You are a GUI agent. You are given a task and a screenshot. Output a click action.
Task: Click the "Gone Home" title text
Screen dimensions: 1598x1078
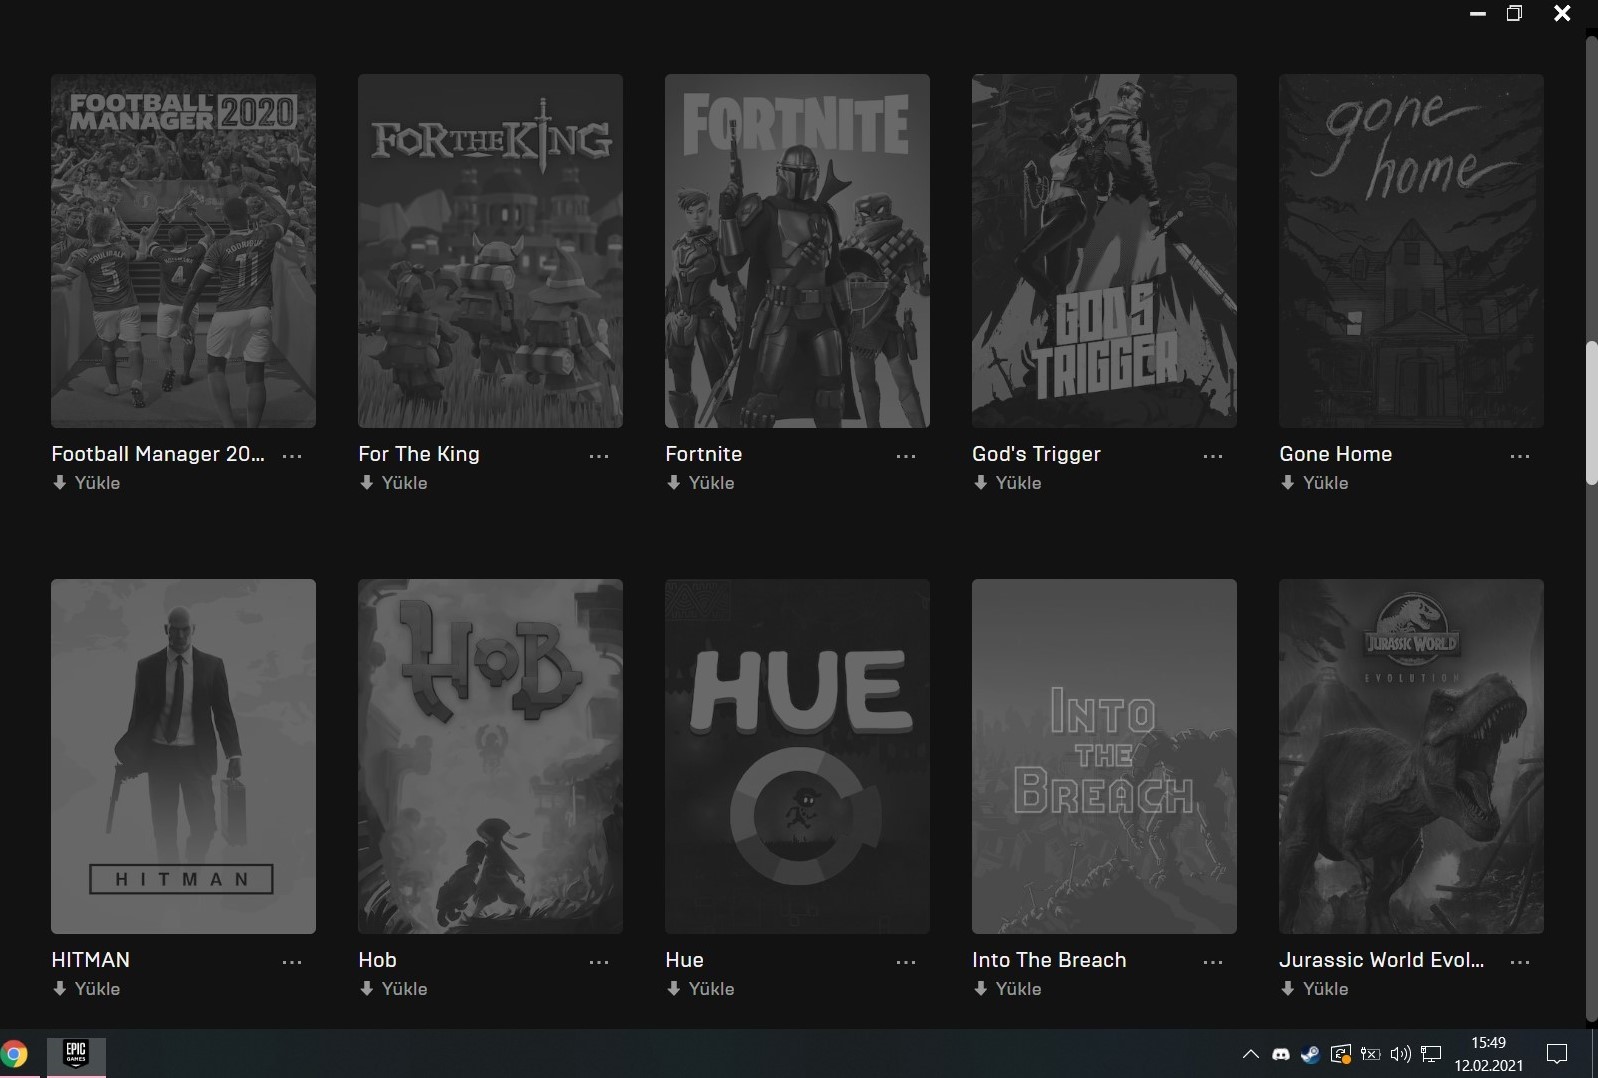point(1336,454)
